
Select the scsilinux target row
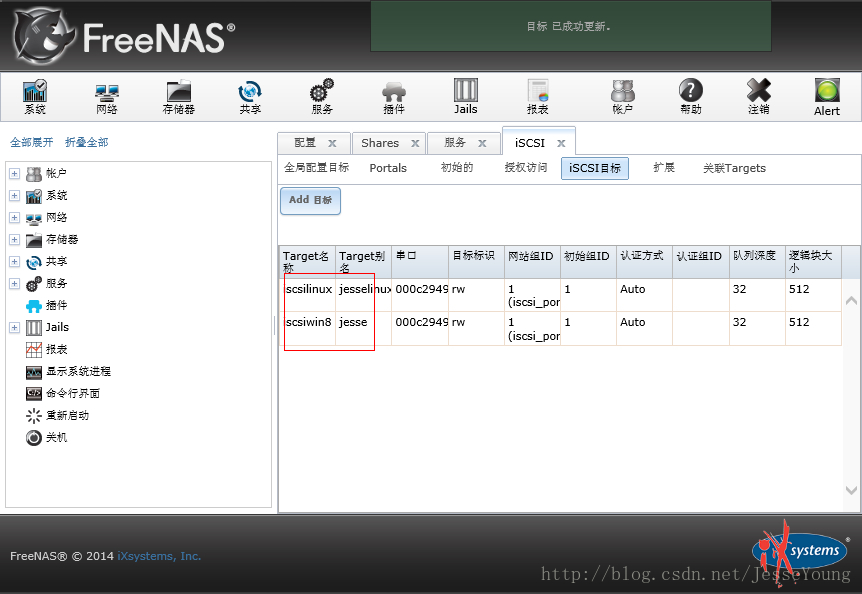pyautogui.click(x=560, y=295)
